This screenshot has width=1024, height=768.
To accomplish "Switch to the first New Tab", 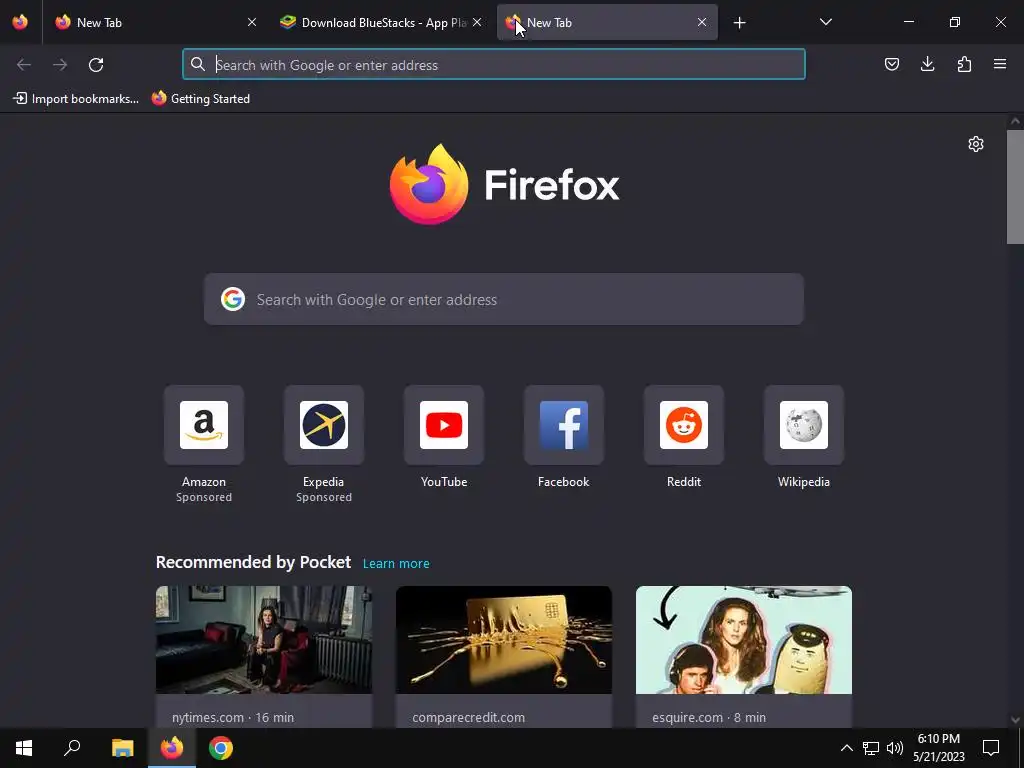I will pos(157,22).
